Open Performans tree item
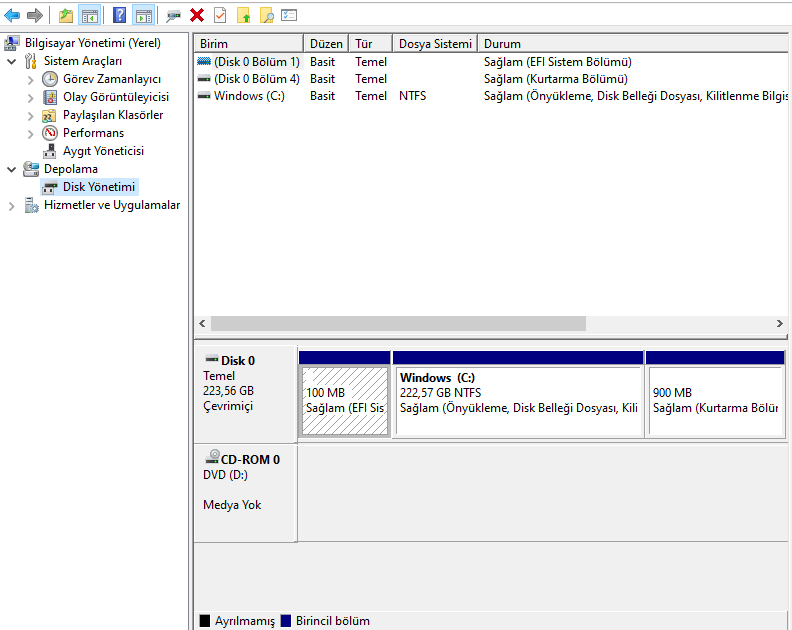792x630 pixels. (93, 133)
